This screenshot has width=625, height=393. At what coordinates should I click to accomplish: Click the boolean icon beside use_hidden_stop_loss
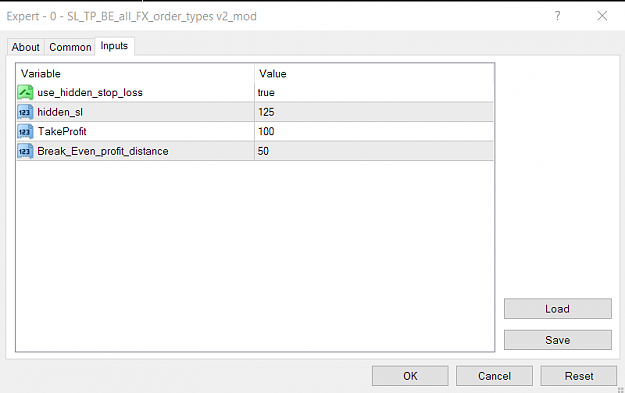point(25,92)
